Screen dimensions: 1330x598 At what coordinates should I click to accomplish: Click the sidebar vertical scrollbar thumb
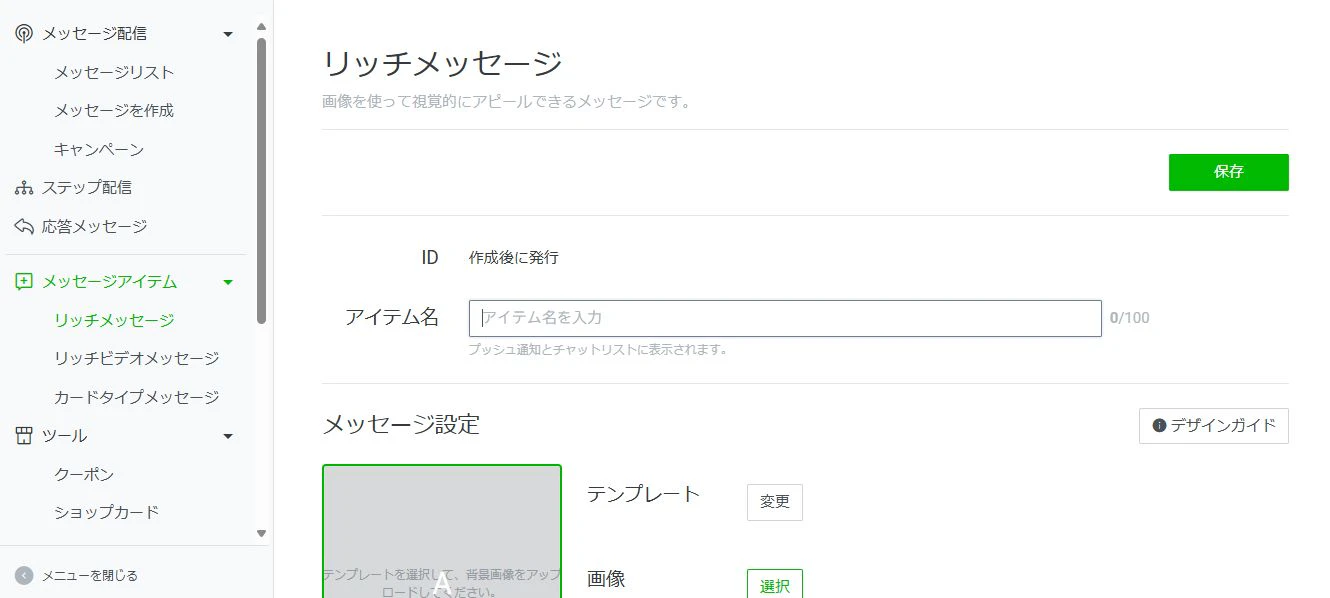coord(262,180)
